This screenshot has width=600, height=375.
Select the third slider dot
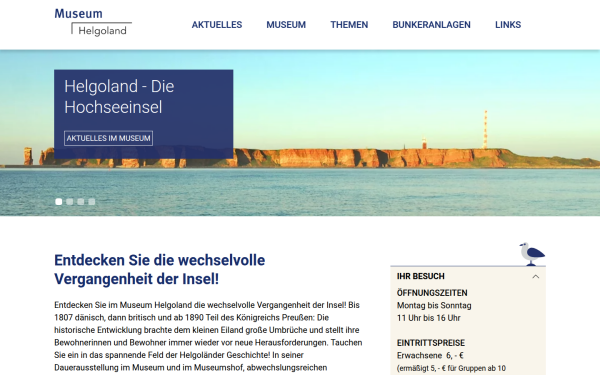tap(81, 202)
